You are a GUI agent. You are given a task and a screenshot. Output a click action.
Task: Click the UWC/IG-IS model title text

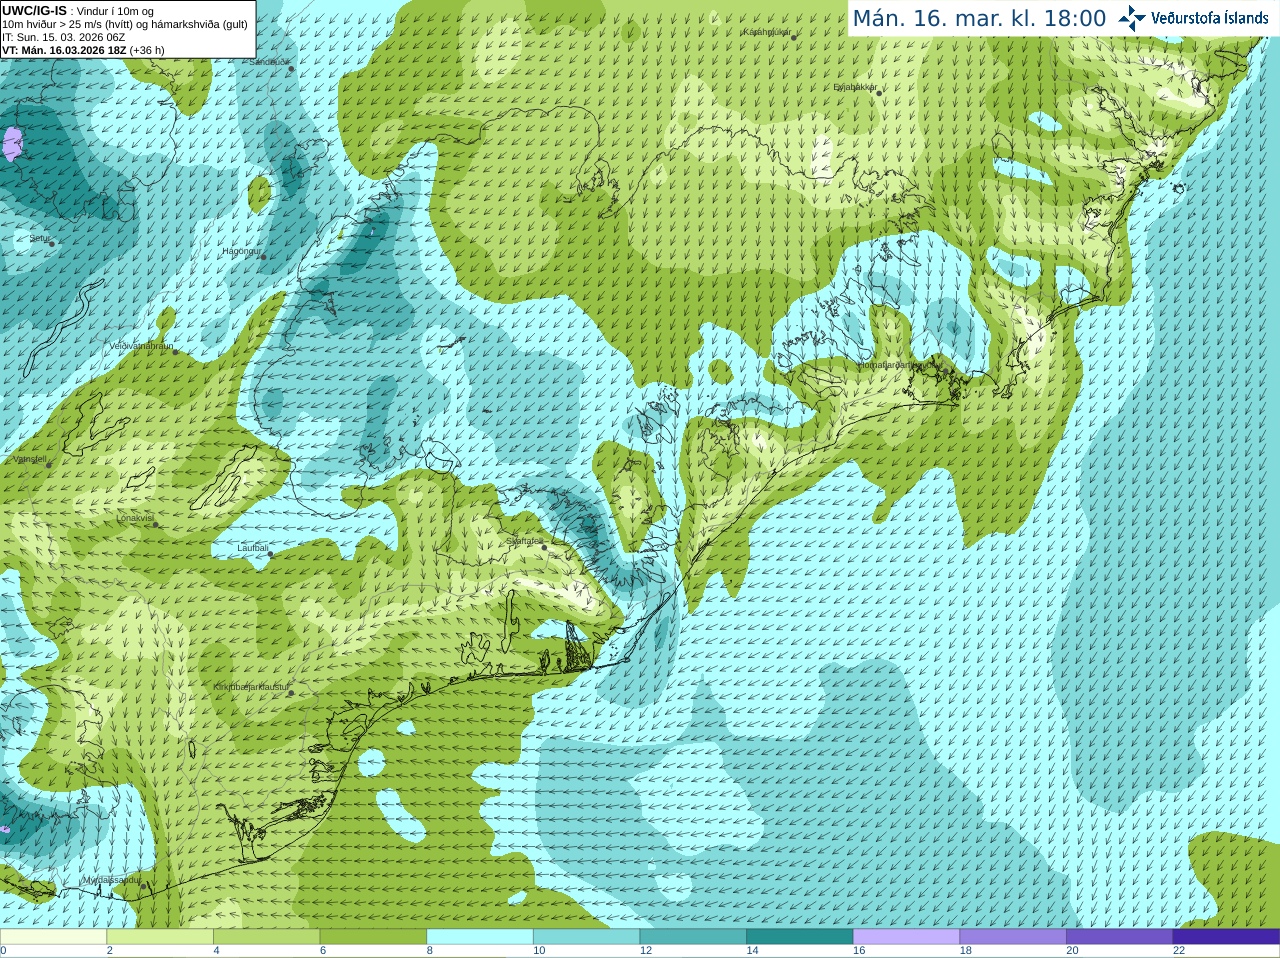[x=34, y=11]
